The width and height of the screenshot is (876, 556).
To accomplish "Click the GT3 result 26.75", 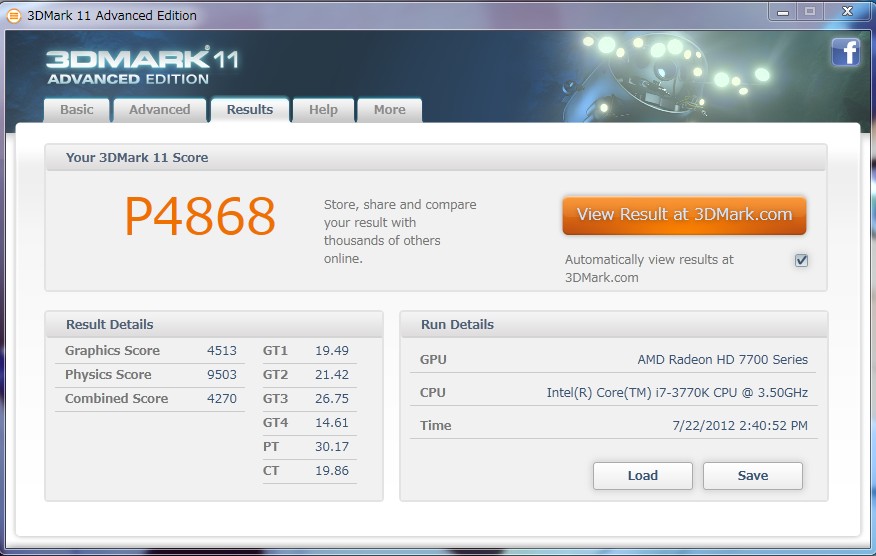I will click(332, 398).
